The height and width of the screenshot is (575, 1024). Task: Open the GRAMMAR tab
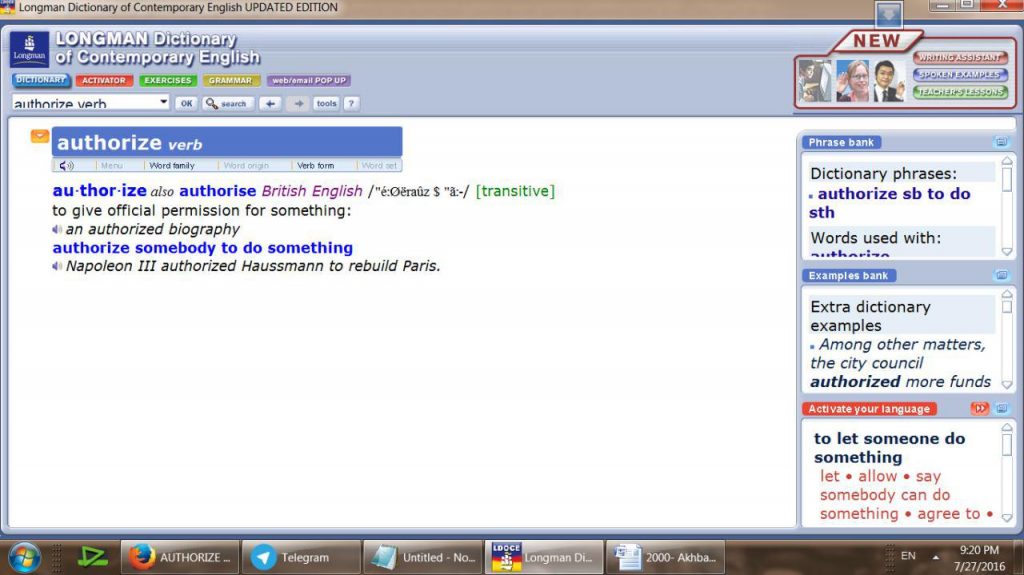pyautogui.click(x=231, y=80)
